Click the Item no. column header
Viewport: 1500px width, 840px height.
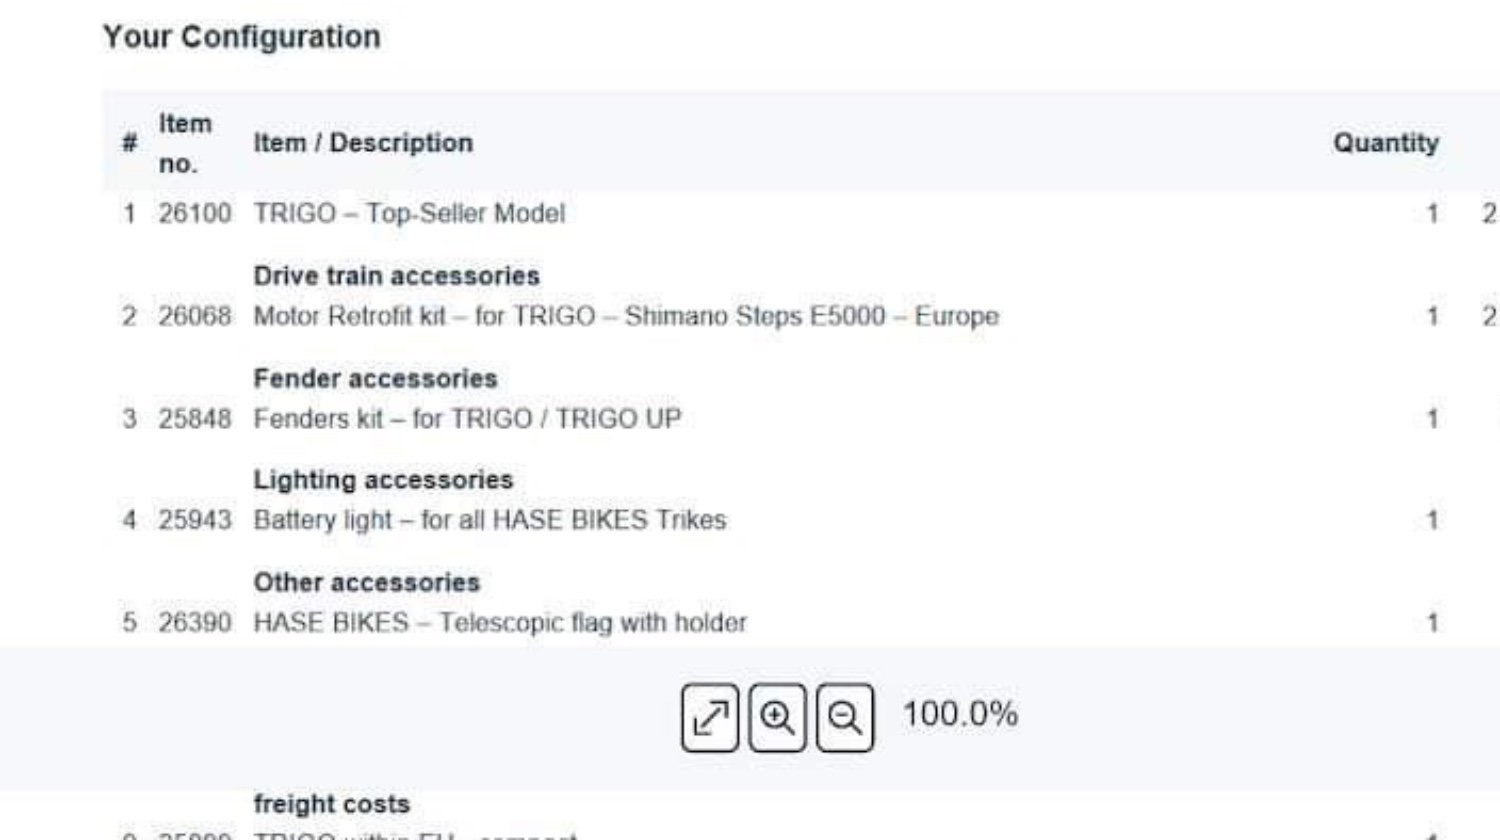(x=186, y=143)
